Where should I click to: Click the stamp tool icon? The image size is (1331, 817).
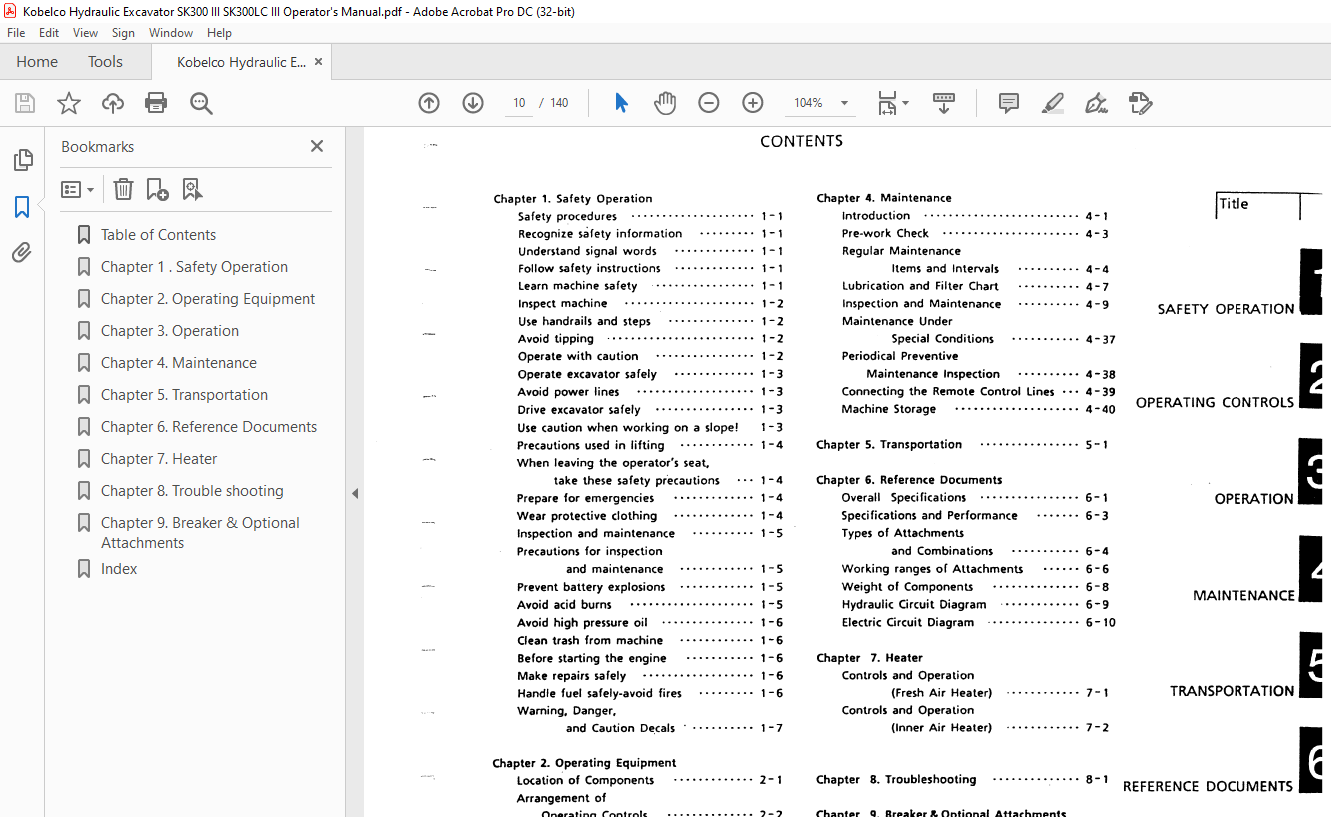1140,103
